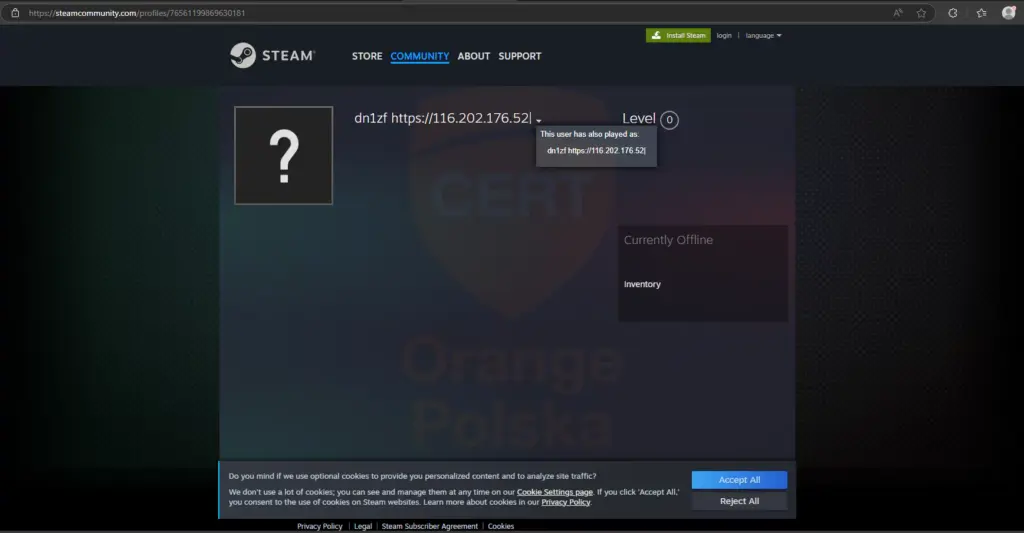Image resolution: width=1024 pixels, height=533 pixels.
Task: Open the COMMUNITY menu
Action: click(x=420, y=56)
